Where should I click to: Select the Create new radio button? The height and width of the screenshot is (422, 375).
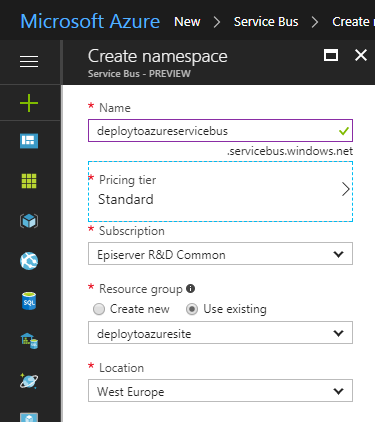[x=99, y=309]
